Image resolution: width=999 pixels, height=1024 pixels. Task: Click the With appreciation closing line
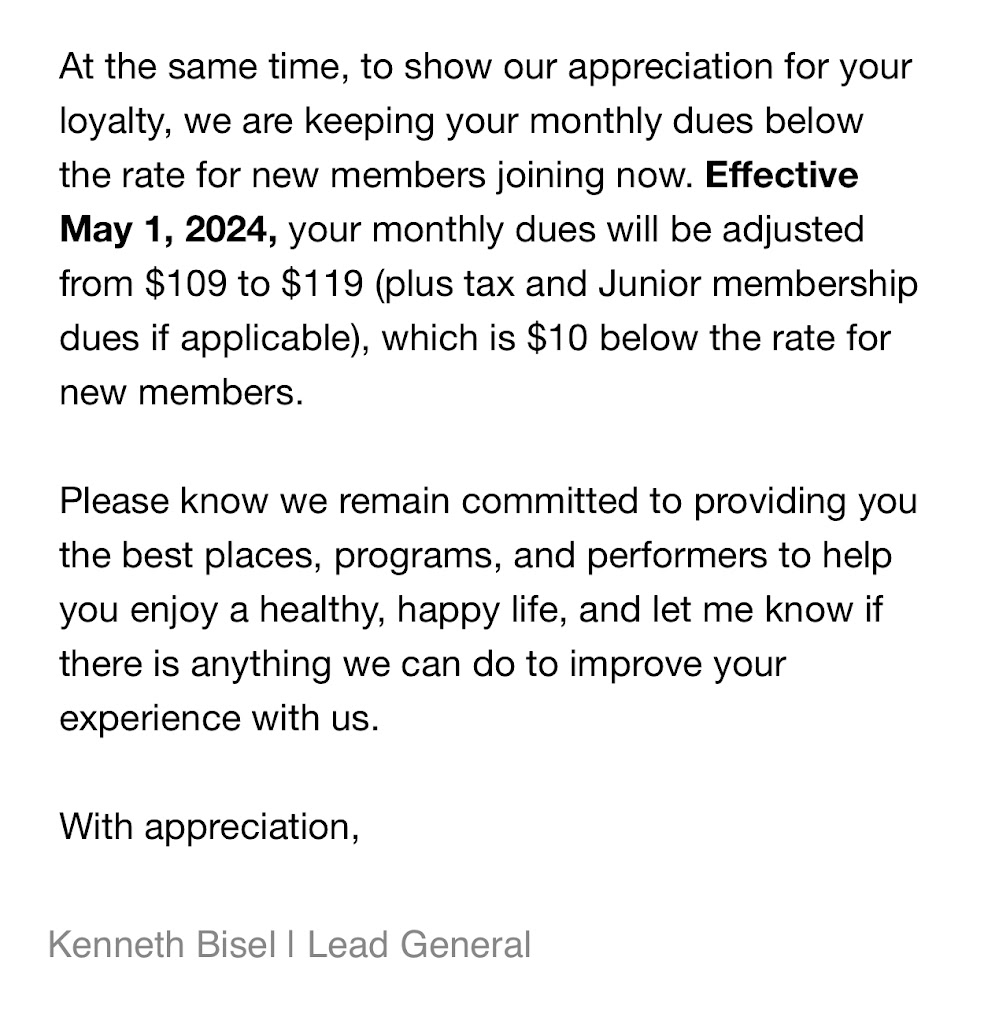[209, 826]
